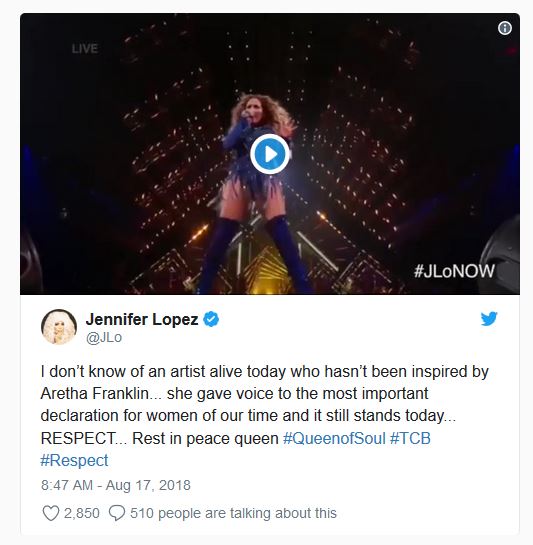Open the tweet timestamp 8:47 AM - Aug 17, 2018
The image size is (533, 545).
tap(116, 485)
